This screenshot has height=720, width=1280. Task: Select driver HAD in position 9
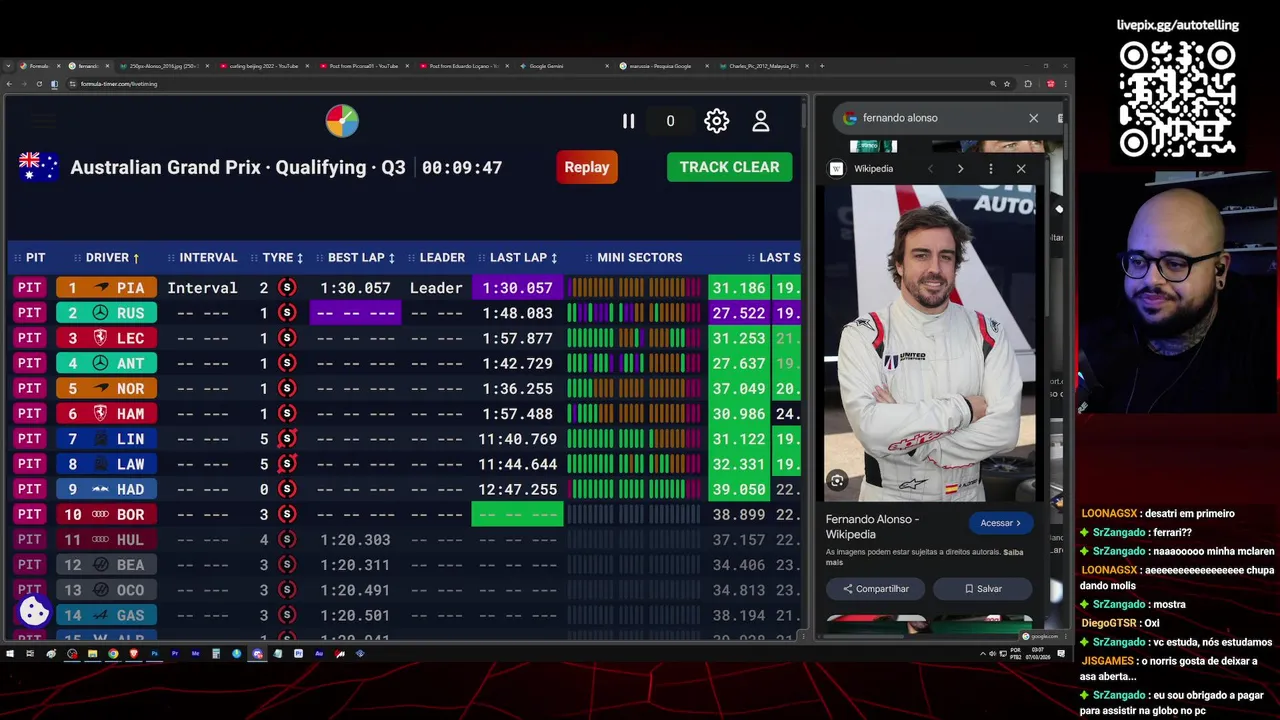pos(106,489)
